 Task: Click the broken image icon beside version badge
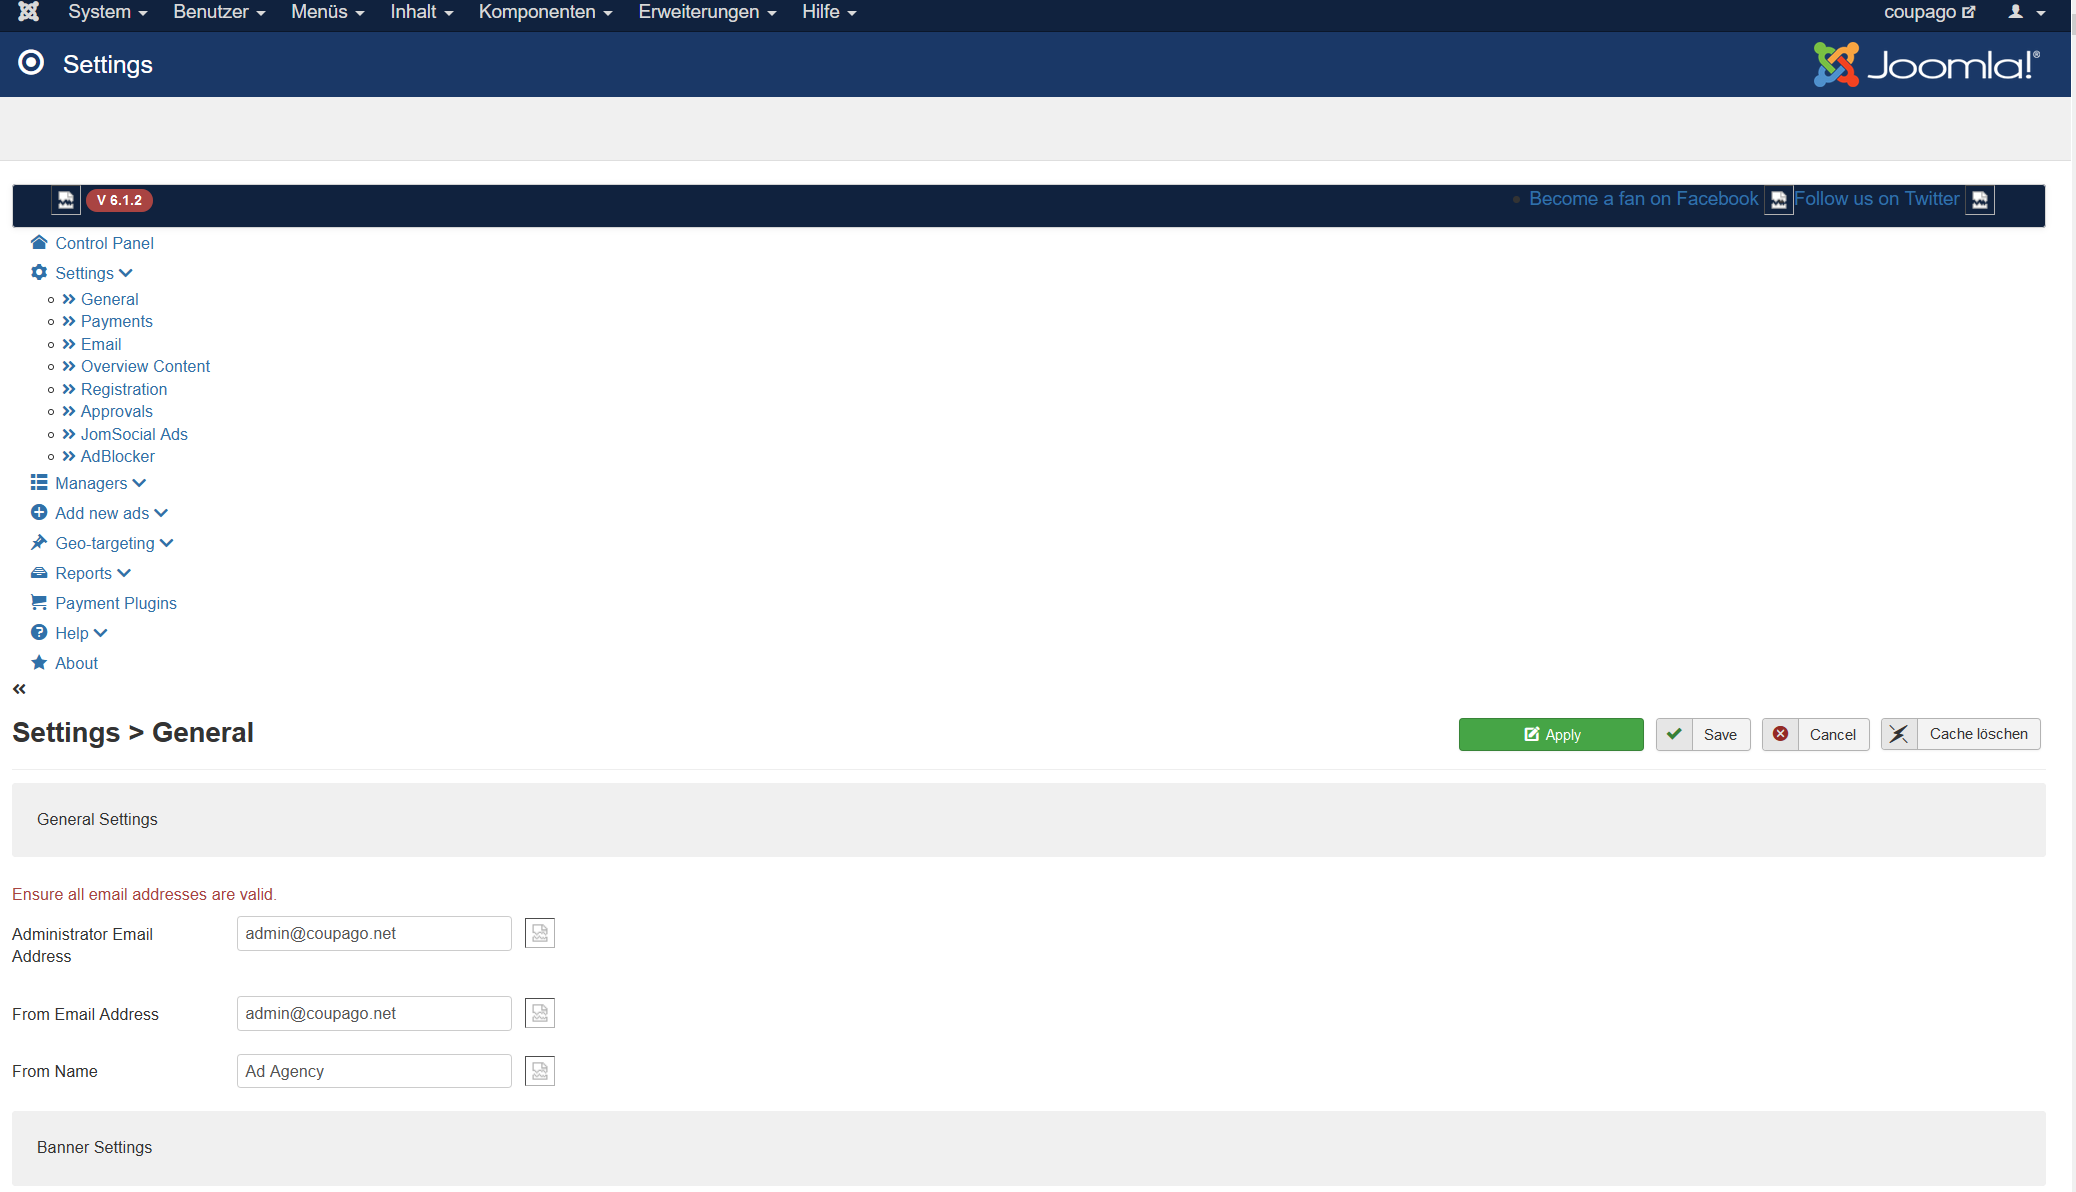click(x=66, y=200)
